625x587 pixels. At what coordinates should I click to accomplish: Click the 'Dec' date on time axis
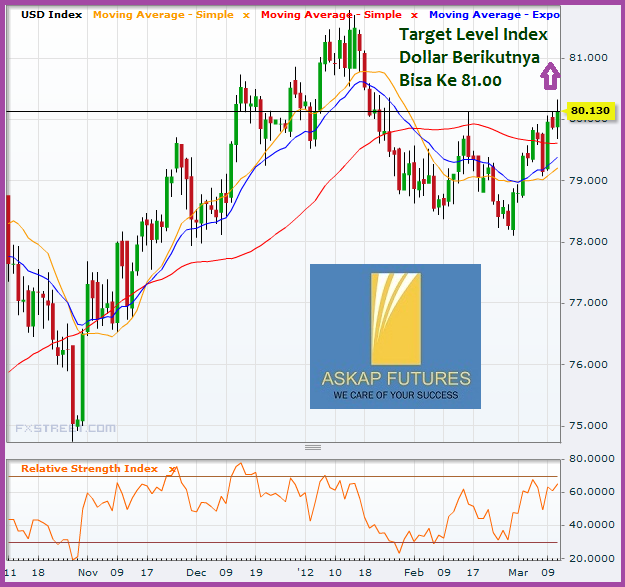197,574
